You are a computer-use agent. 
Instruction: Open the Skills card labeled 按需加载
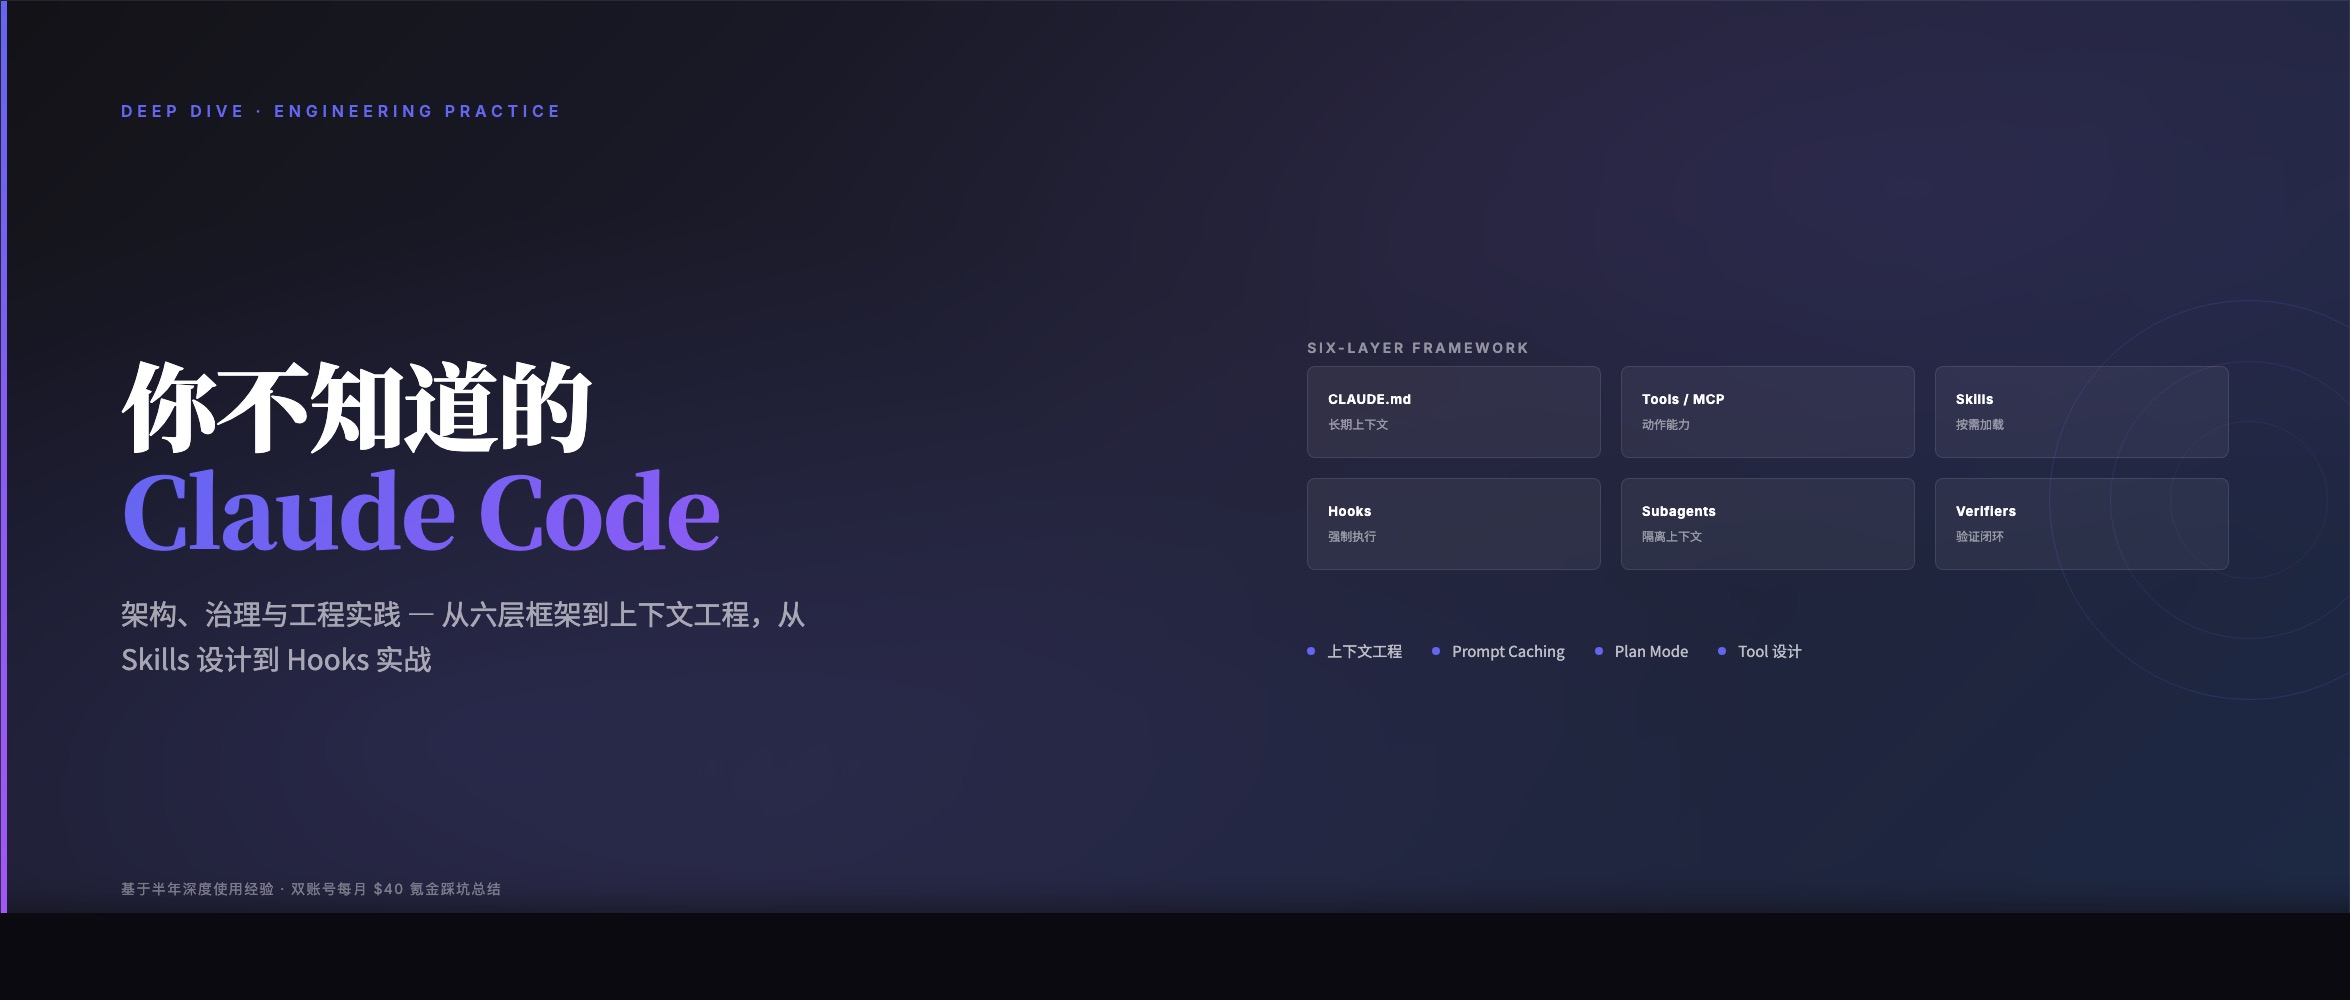click(2081, 411)
